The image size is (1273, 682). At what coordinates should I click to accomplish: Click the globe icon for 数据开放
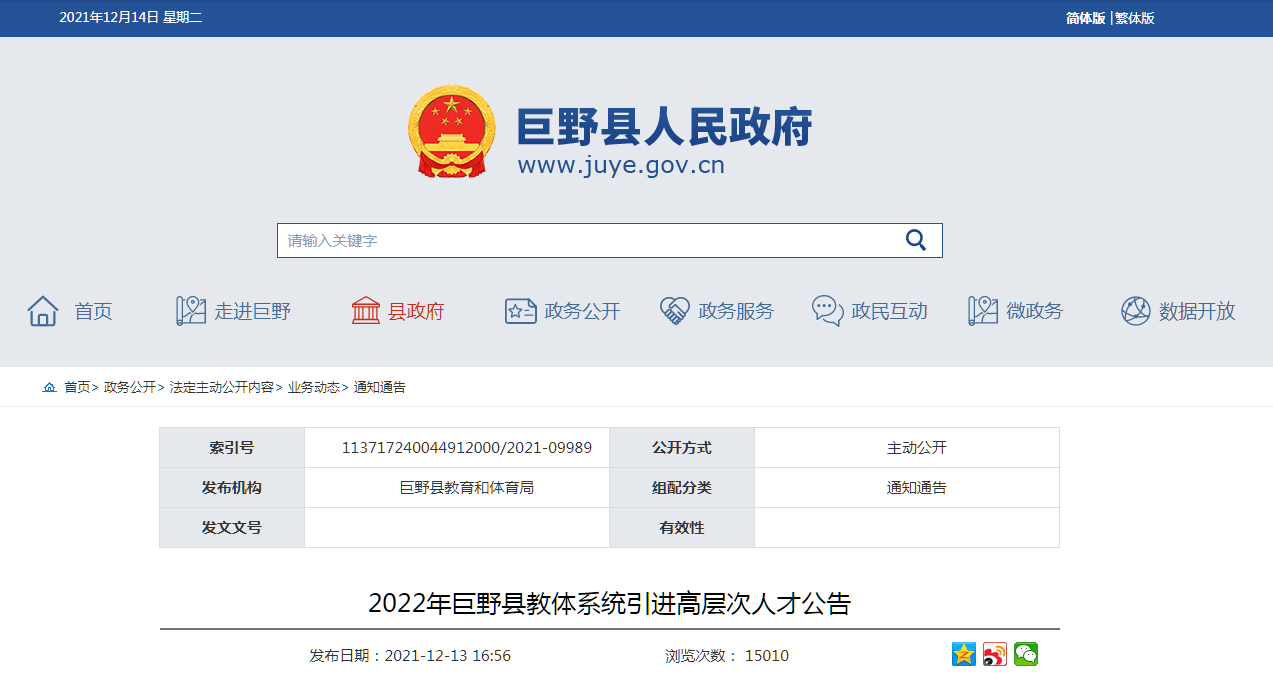click(1135, 311)
